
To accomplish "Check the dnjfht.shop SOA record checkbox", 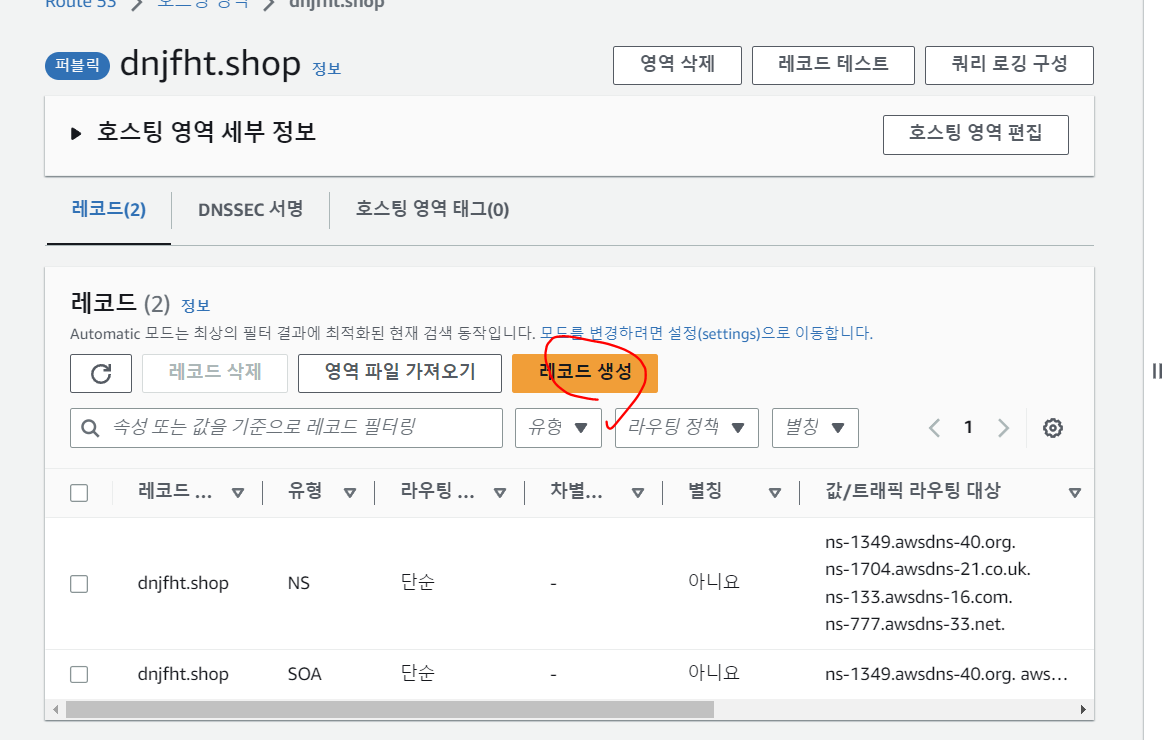I will click(79, 674).
